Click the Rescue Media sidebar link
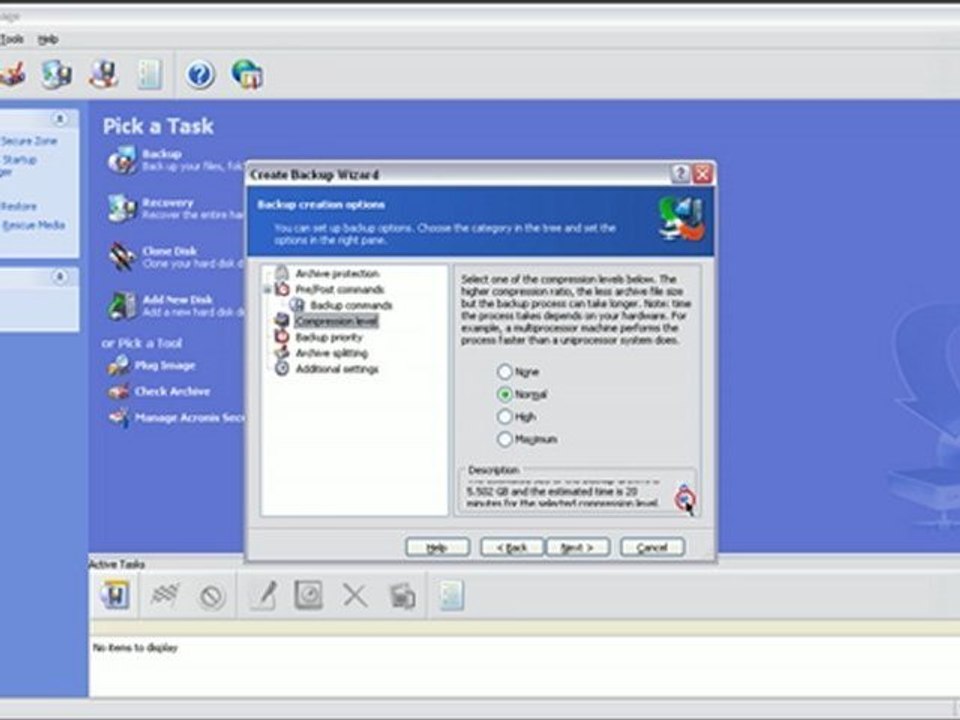The height and width of the screenshot is (720, 960). 34,225
